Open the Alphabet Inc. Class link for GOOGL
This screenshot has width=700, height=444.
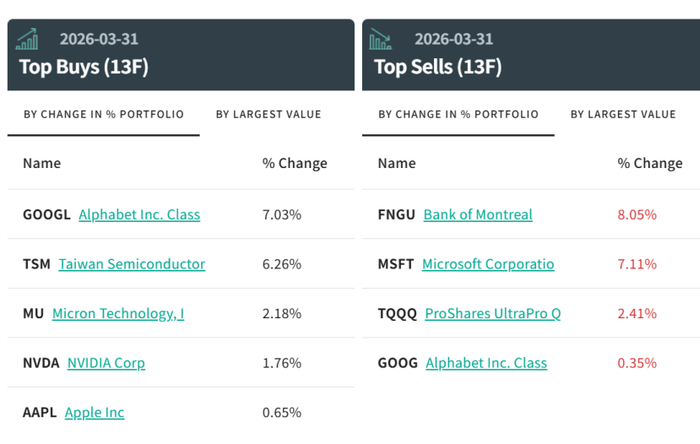tap(139, 214)
